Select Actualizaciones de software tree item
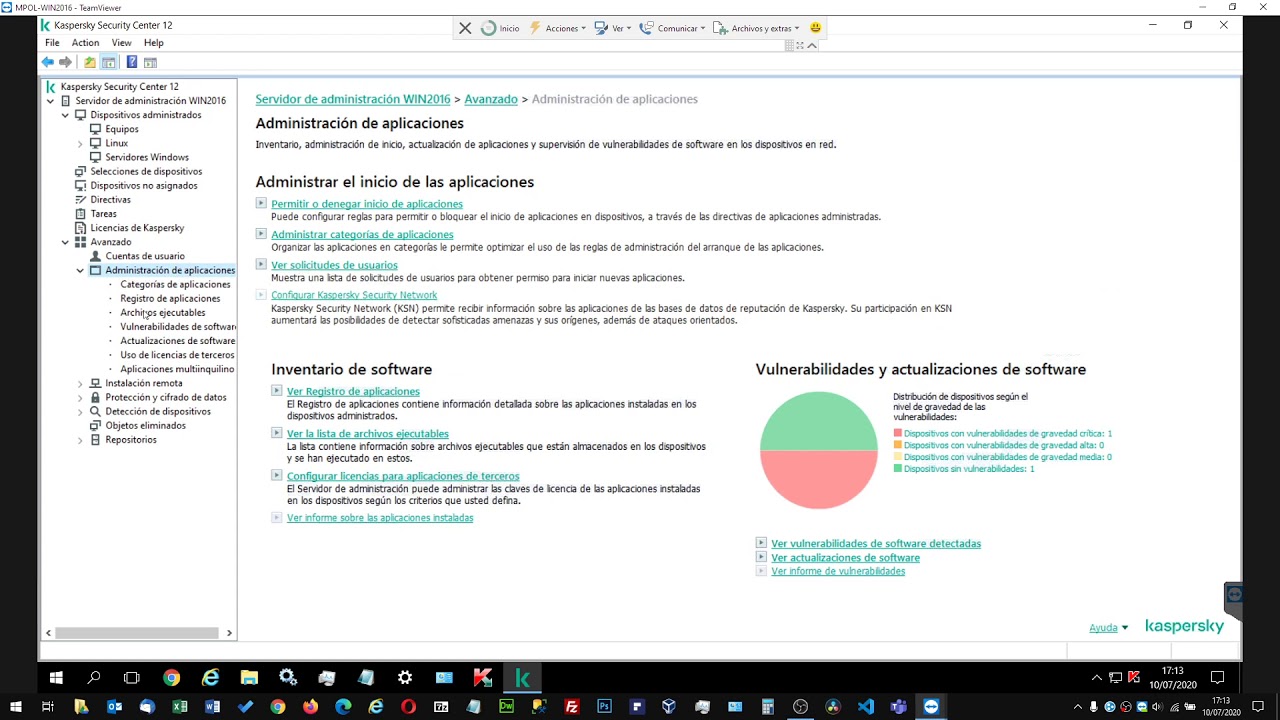Viewport: 1280px width, 720px height. [x=178, y=341]
